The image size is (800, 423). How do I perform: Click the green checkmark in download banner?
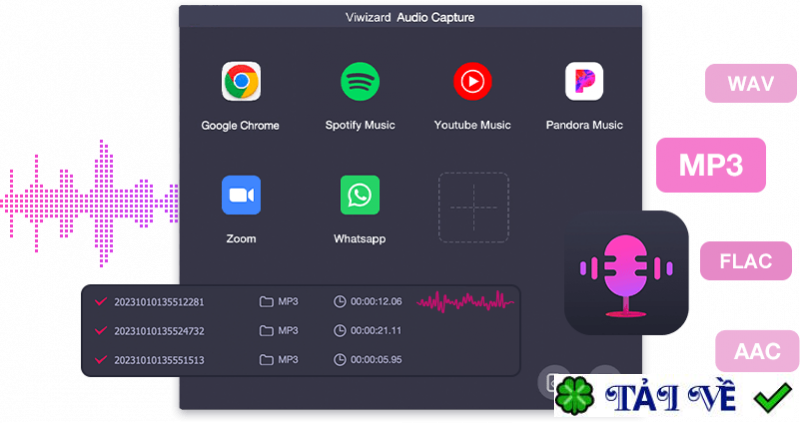(773, 397)
